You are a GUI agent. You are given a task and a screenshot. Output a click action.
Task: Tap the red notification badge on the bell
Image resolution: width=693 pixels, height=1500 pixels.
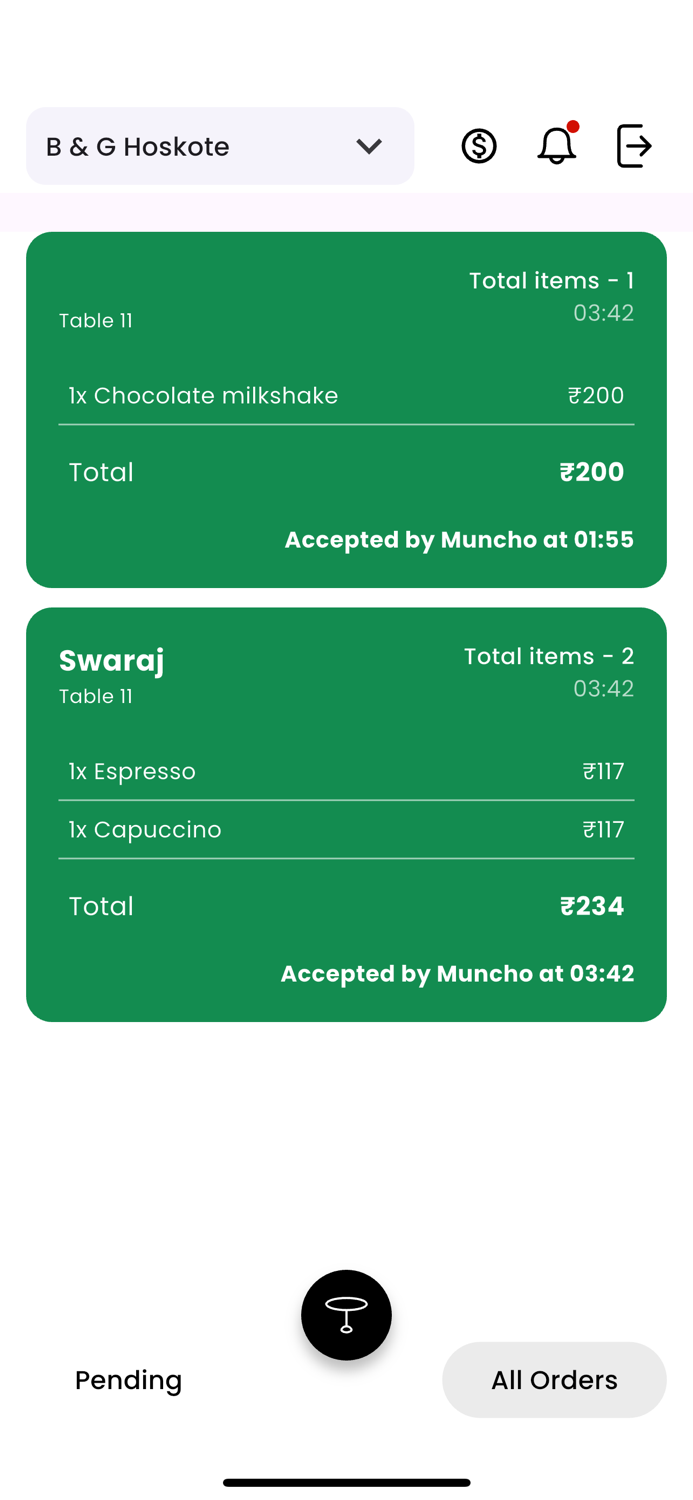574,126
